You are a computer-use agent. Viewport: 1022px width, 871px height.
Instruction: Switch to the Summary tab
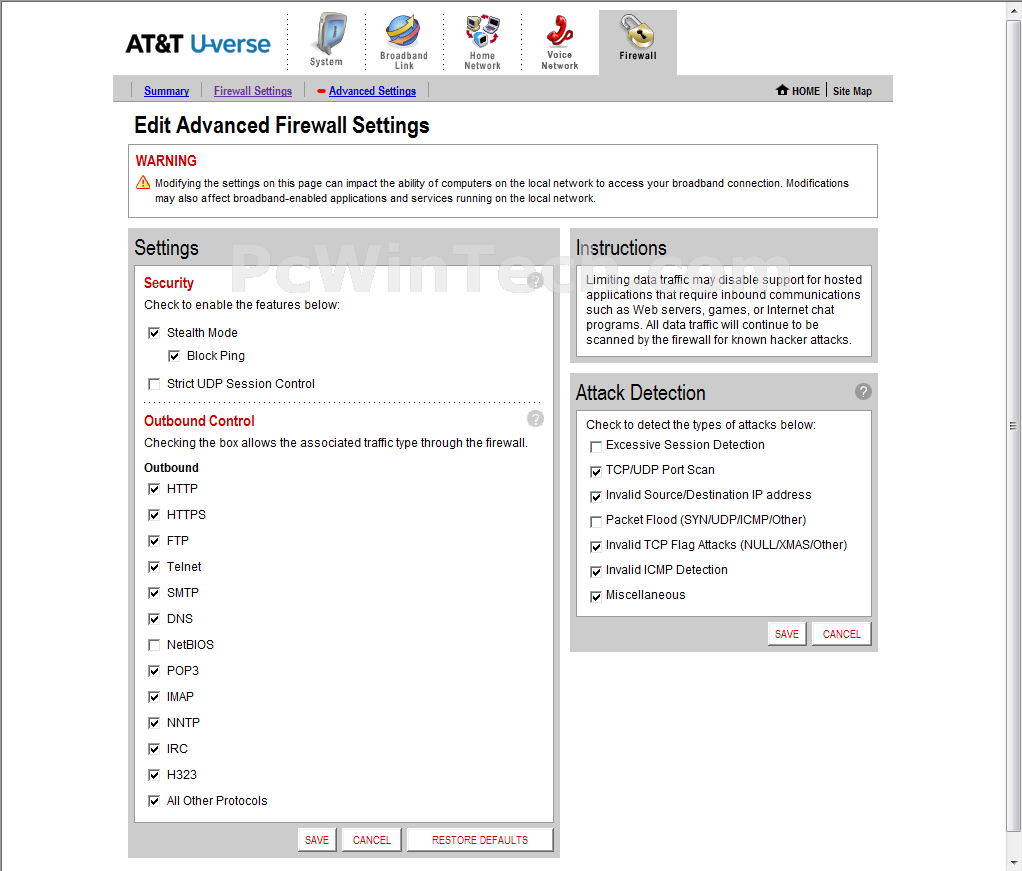pyautogui.click(x=166, y=91)
